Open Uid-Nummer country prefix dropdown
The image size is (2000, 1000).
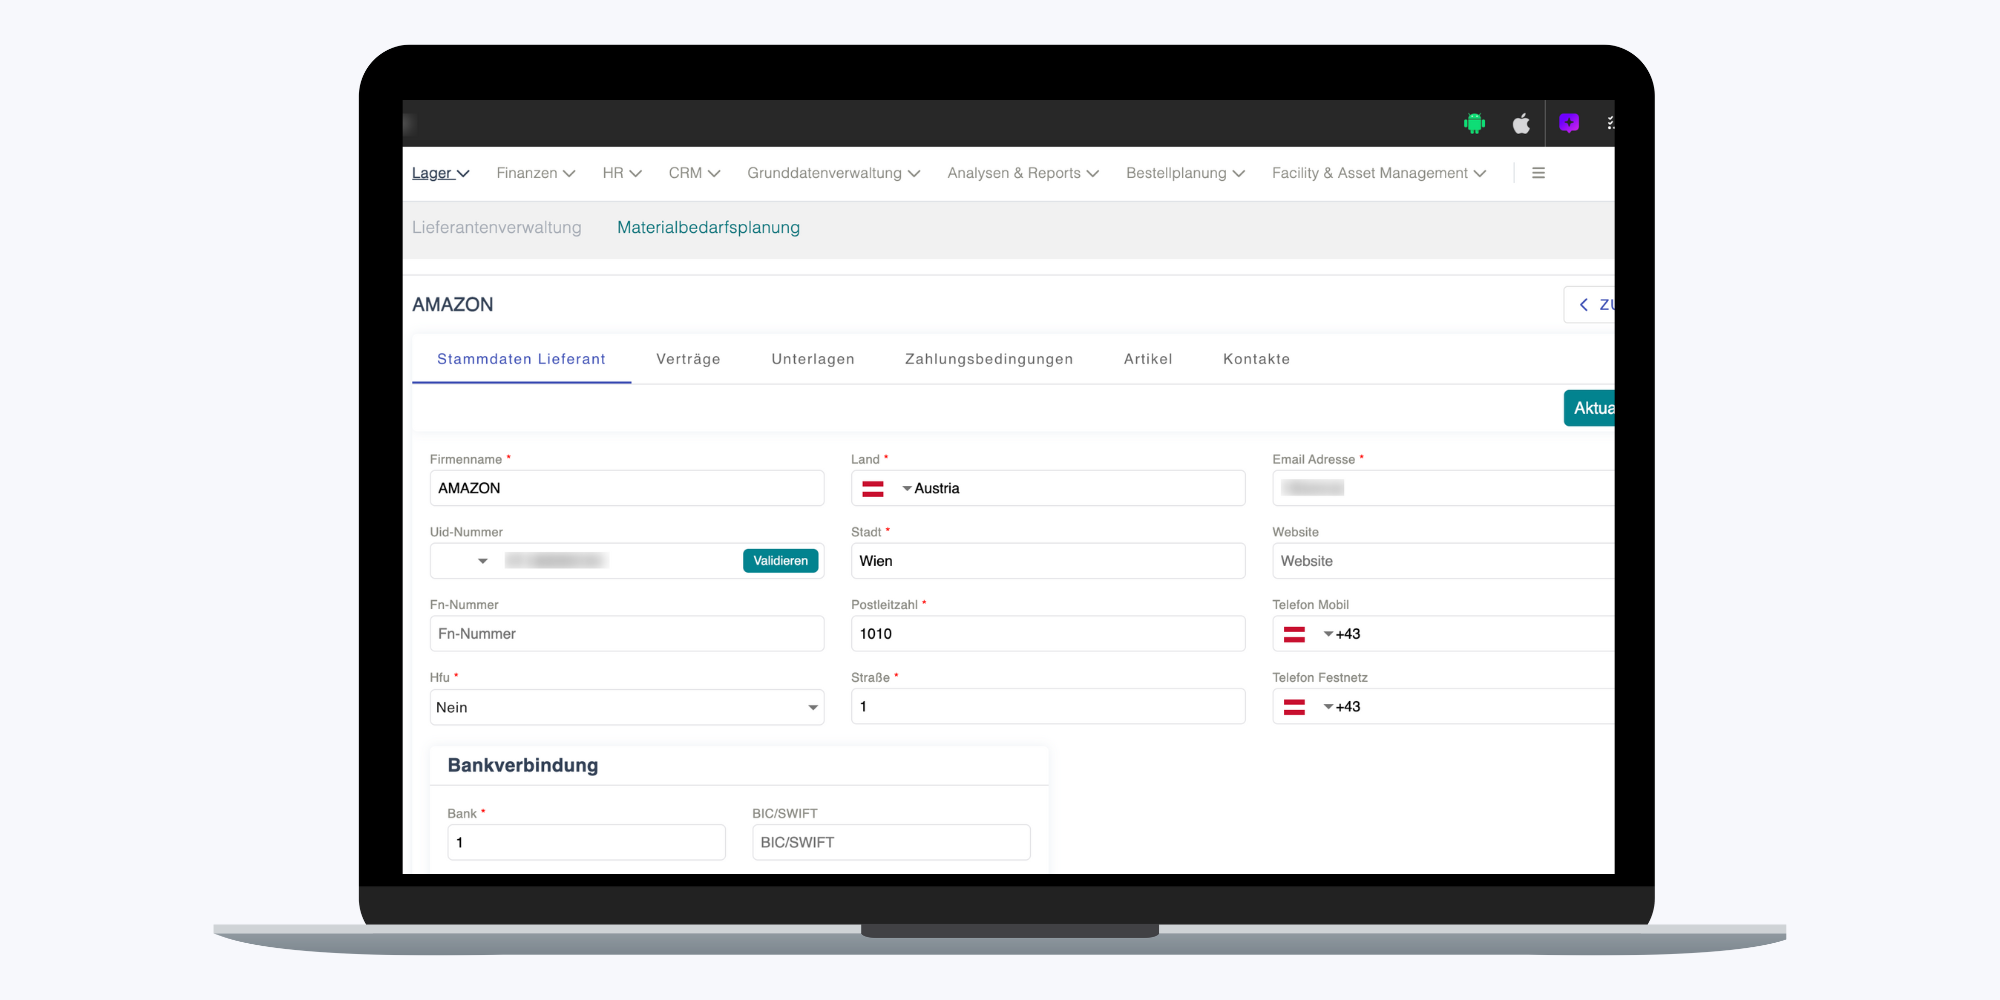click(482, 561)
